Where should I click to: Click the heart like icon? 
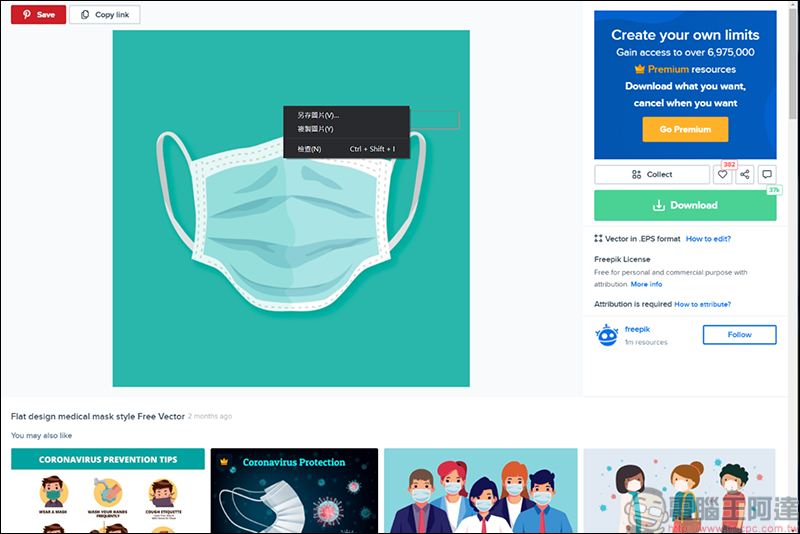coord(723,175)
